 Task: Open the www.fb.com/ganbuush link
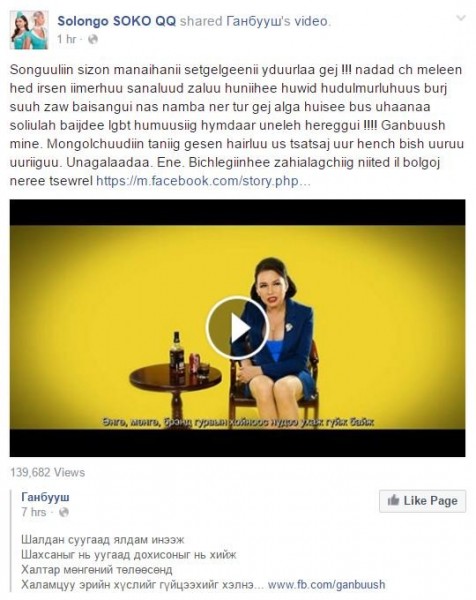click(326, 584)
